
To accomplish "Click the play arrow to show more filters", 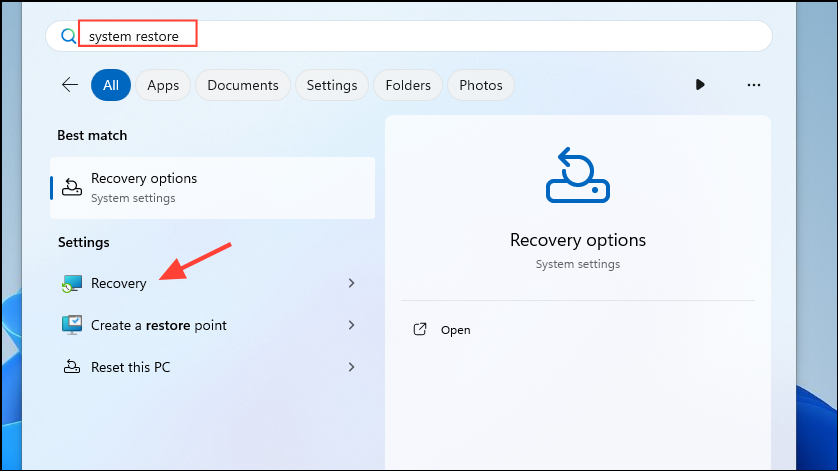I will click(700, 84).
